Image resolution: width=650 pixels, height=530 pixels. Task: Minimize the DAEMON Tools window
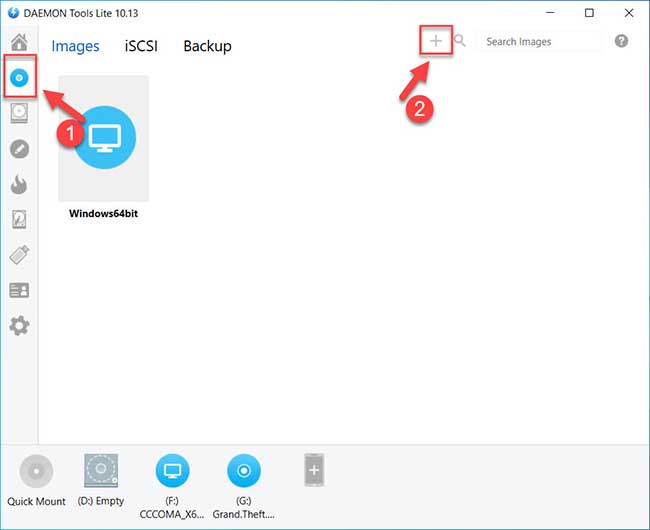click(550, 13)
